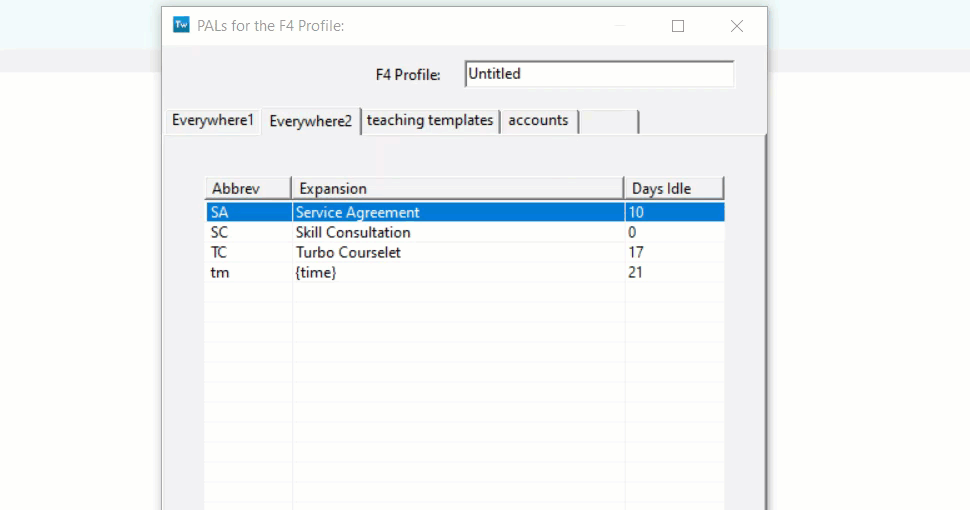Sort by the Expansion column header
Viewport: 970px width, 510px height.
(x=458, y=188)
